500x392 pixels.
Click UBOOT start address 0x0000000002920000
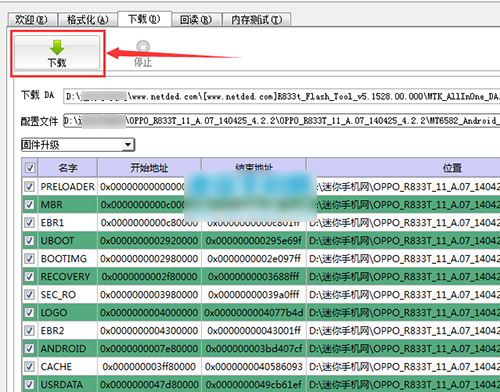pos(149,241)
